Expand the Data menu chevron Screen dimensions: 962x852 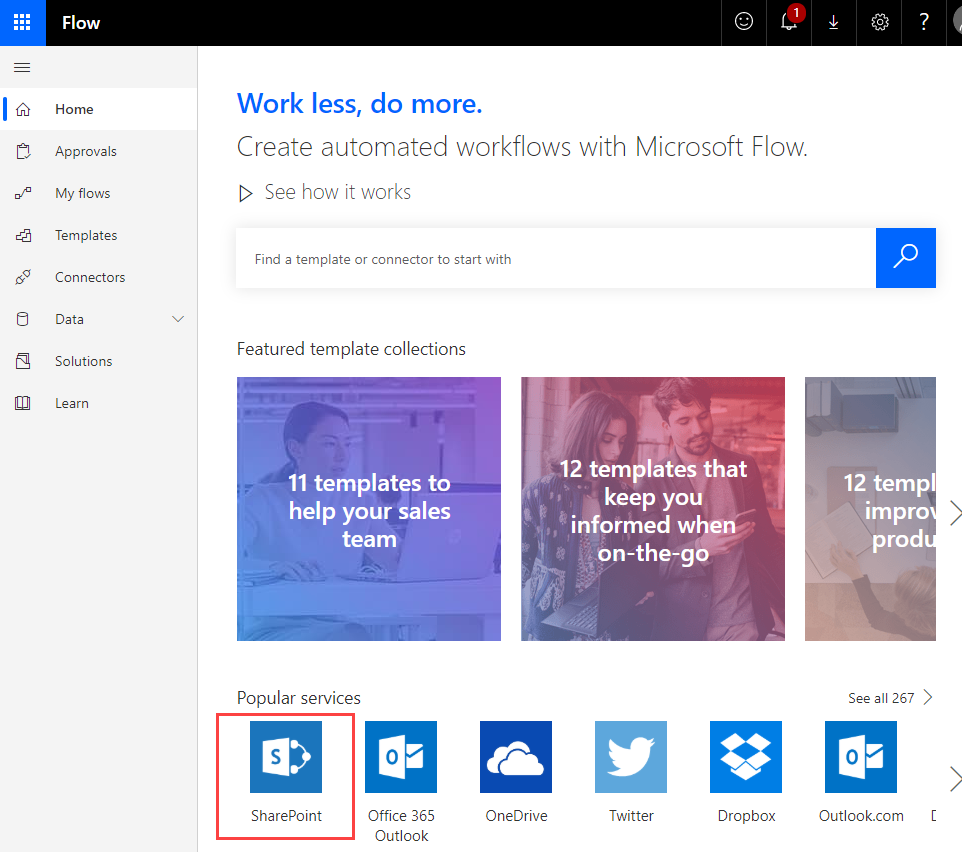(x=178, y=319)
